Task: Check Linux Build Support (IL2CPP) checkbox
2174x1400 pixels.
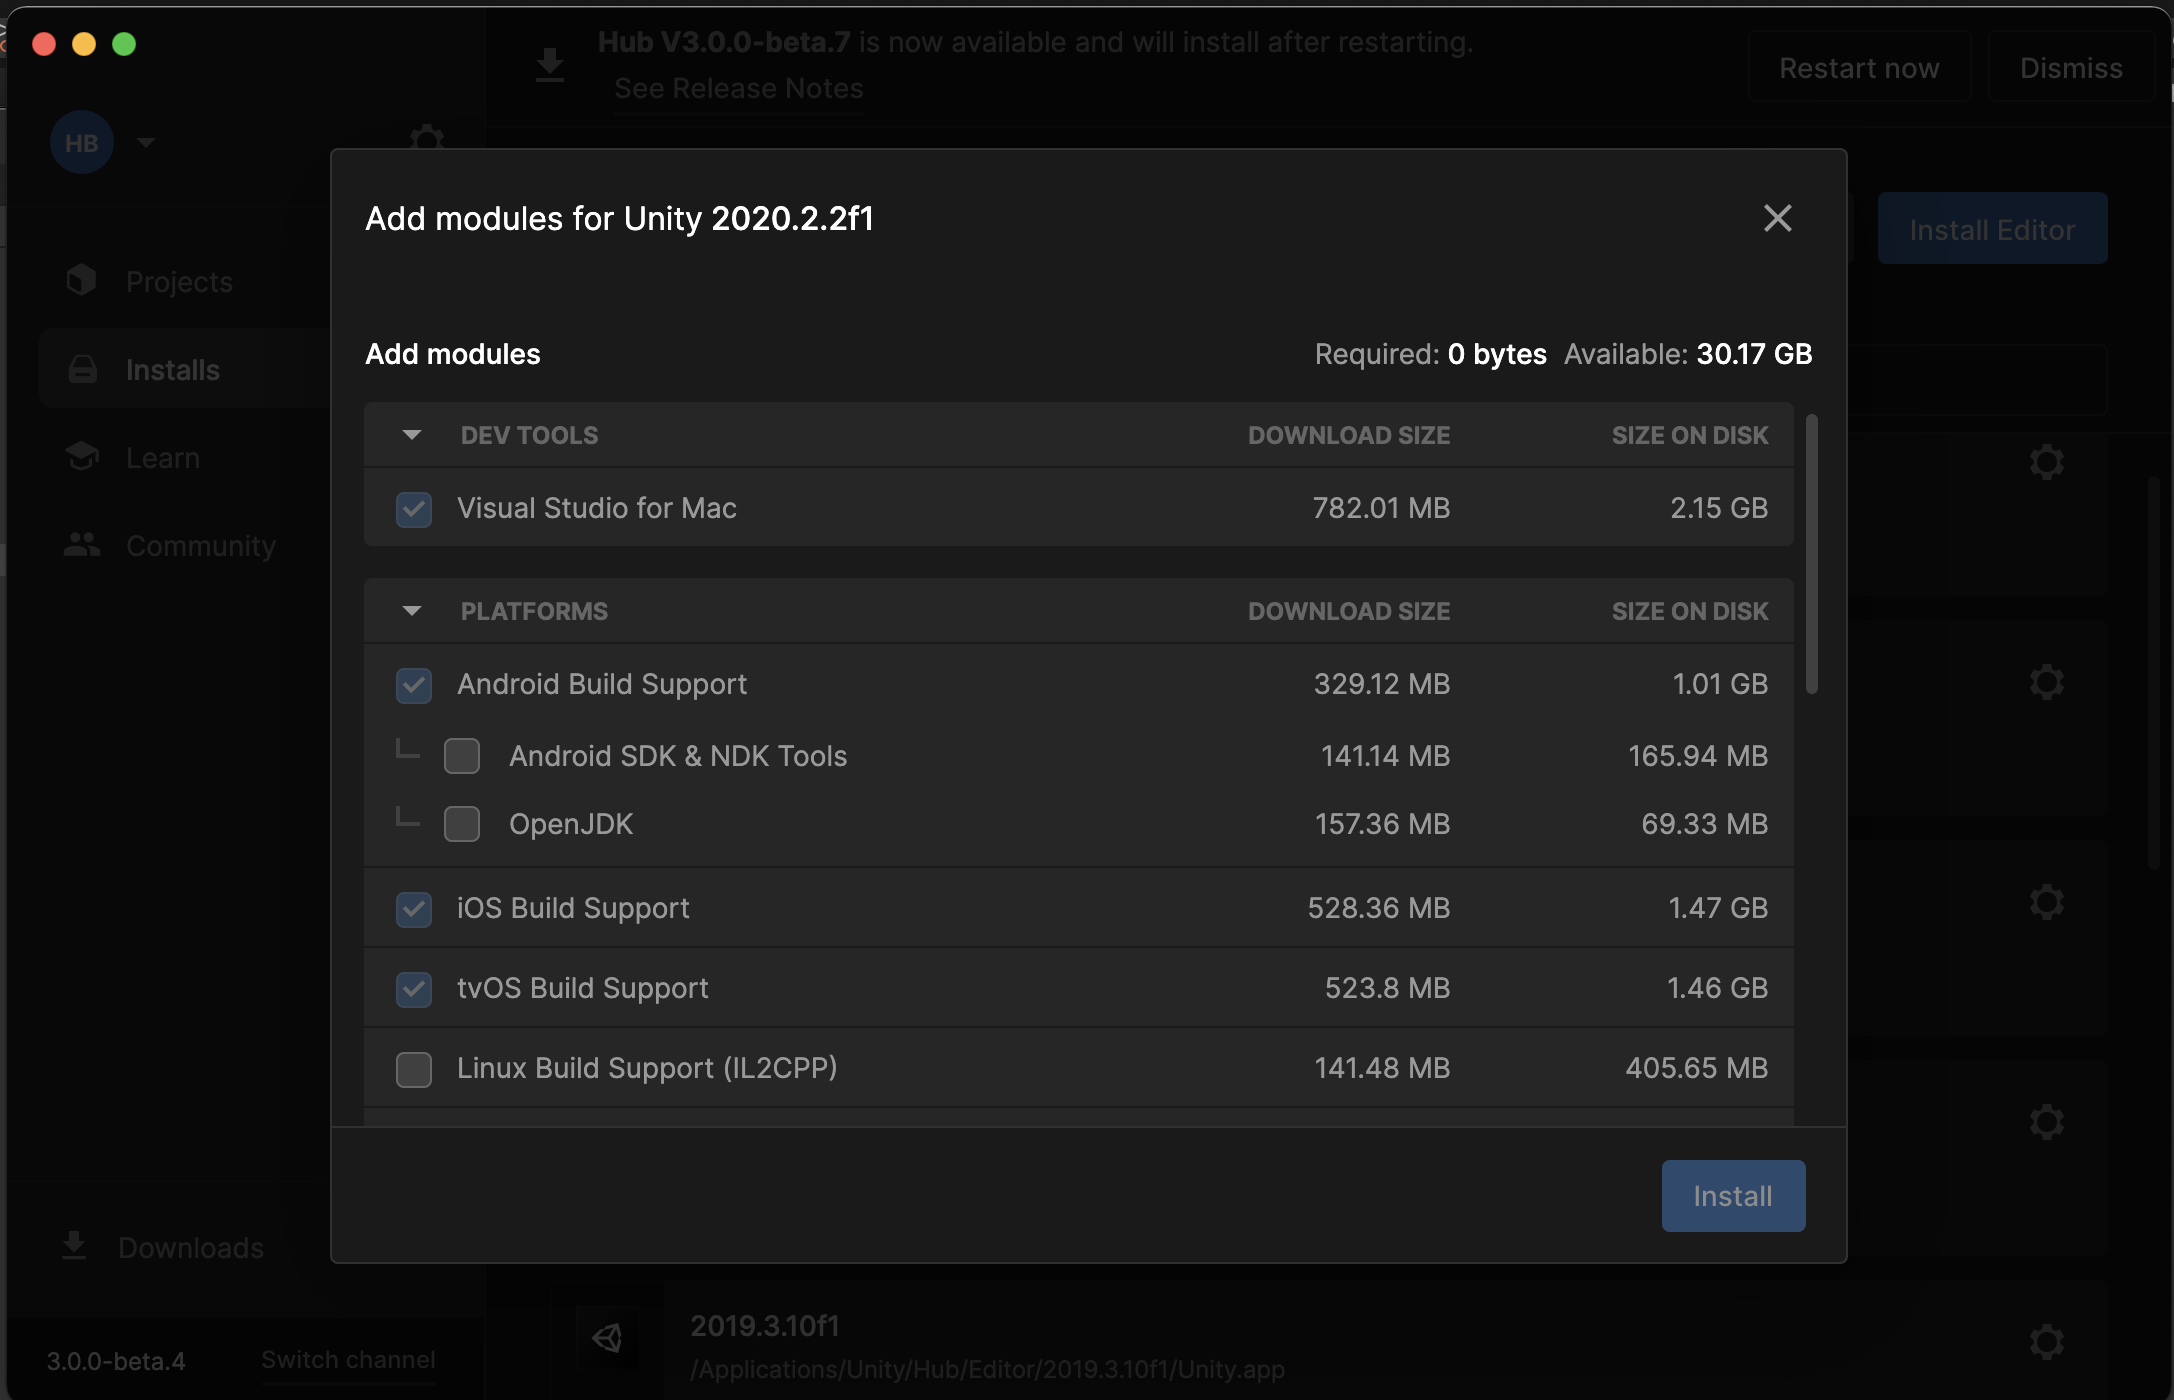Action: (414, 1069)
